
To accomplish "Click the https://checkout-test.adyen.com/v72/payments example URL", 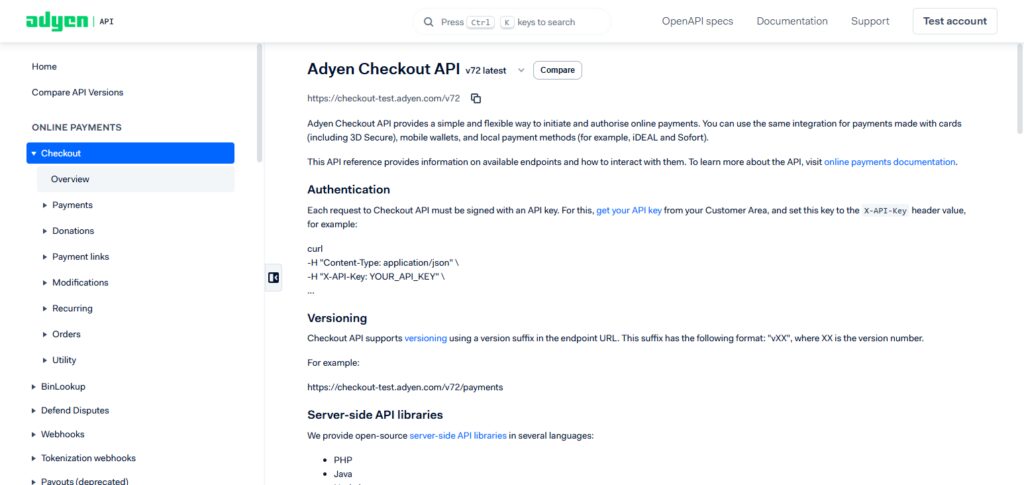I will (405, 387).
